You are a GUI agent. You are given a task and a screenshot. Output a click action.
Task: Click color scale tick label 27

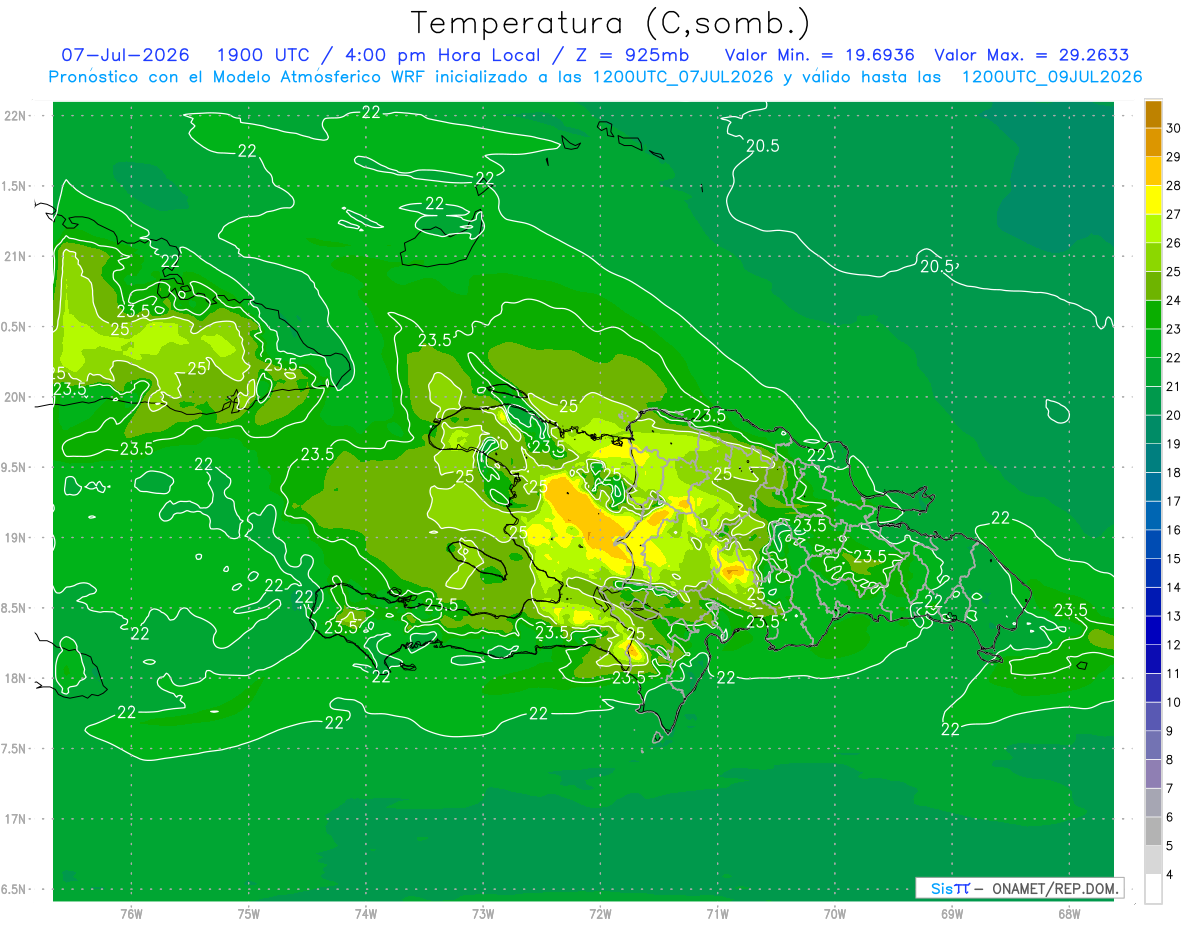click(1173, 214)
